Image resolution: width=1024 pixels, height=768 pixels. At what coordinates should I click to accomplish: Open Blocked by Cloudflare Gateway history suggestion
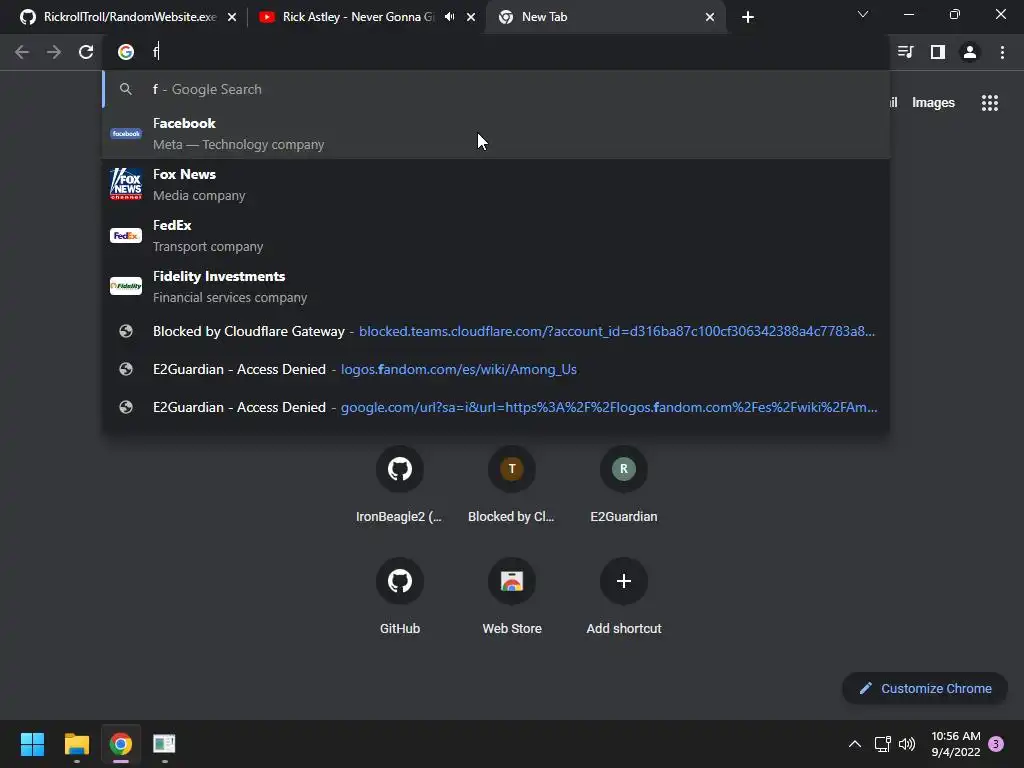[x=496, y=331]
